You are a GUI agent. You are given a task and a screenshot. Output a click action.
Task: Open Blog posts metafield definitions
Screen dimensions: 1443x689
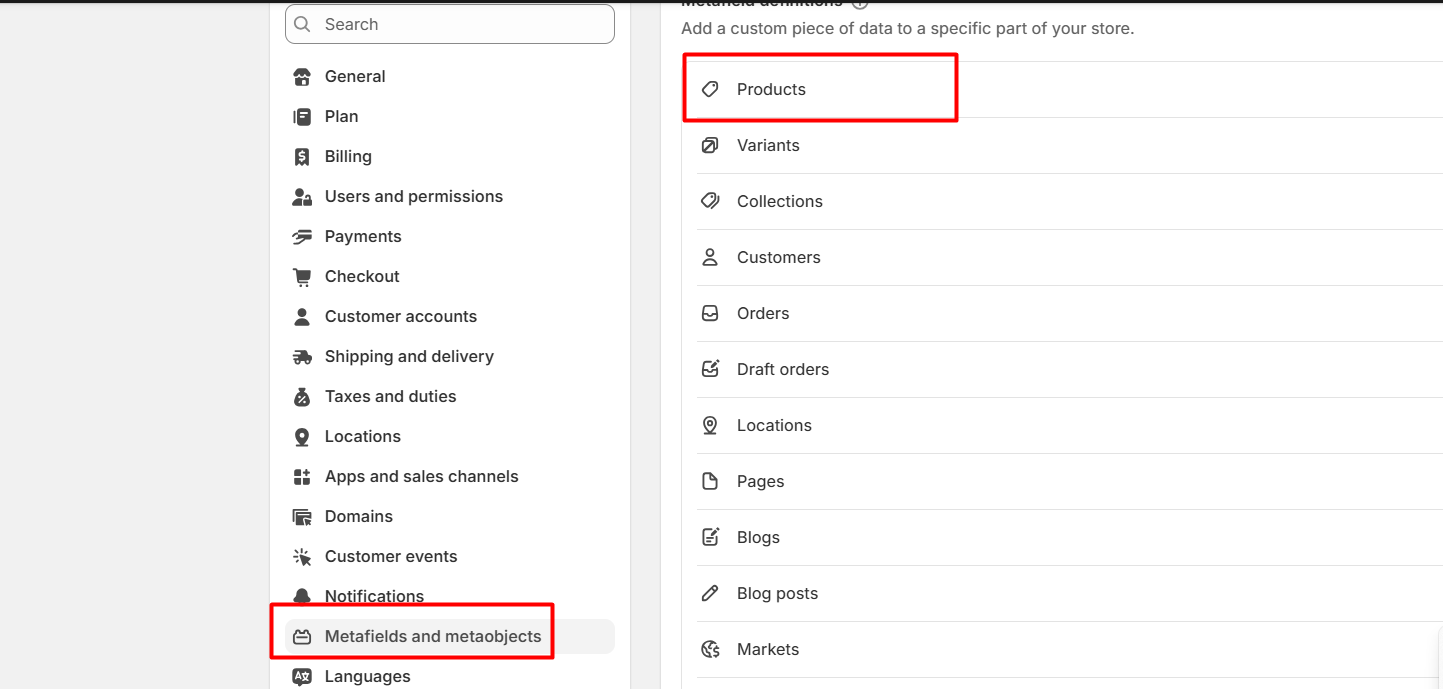point(777,594)
